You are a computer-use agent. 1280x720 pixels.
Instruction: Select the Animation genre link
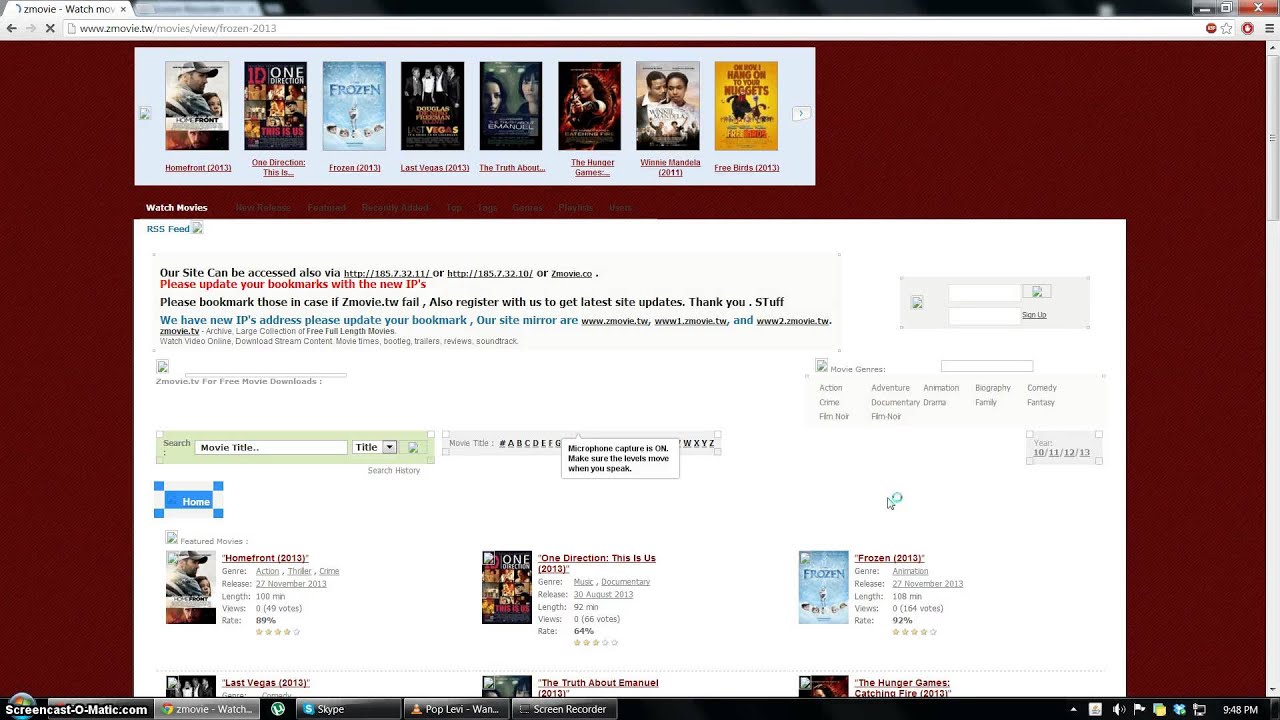[x=941, y=388]
